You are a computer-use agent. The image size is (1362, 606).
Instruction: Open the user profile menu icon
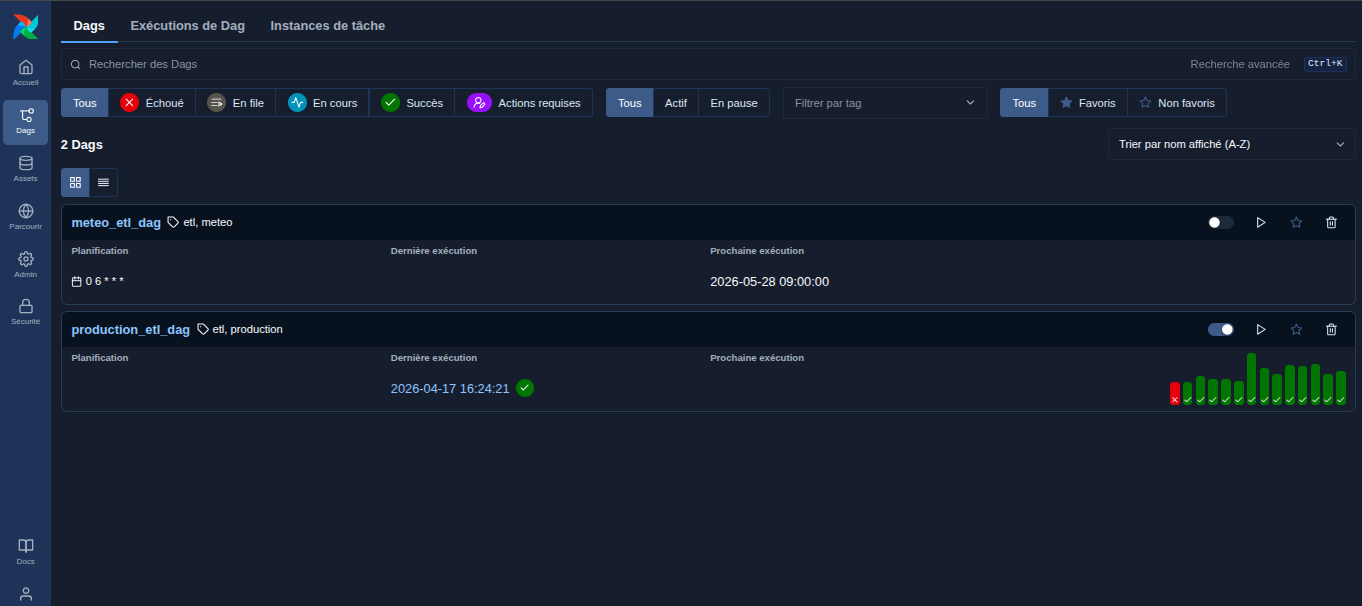(26, 594)
